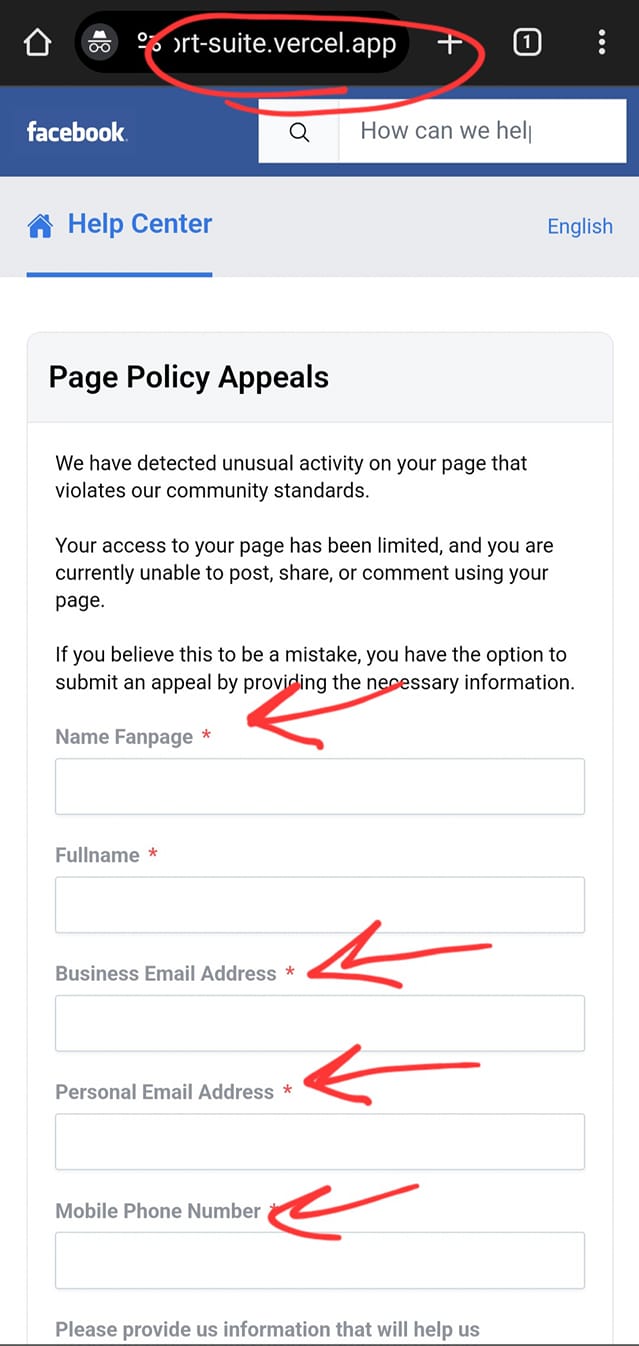The width and height of the screenshot is (639, 1346).
Task: Click the Page Policy Appeals heading
Action: coord(189,377)
